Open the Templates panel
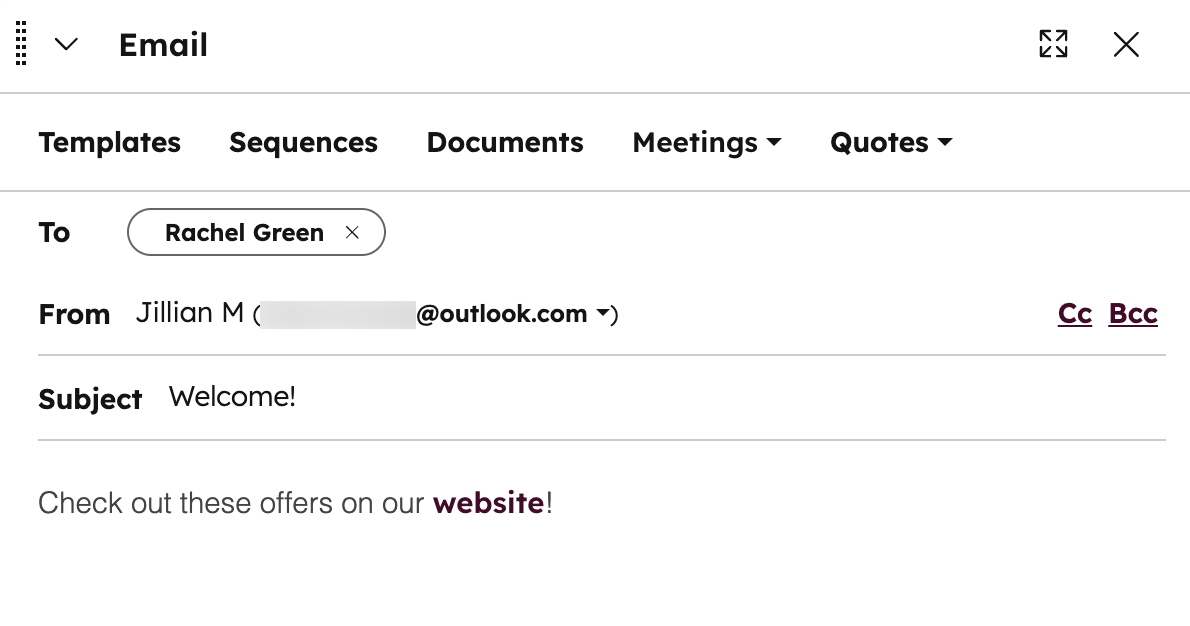Viewport: 1190px width, 626px height. click(109, 142)
